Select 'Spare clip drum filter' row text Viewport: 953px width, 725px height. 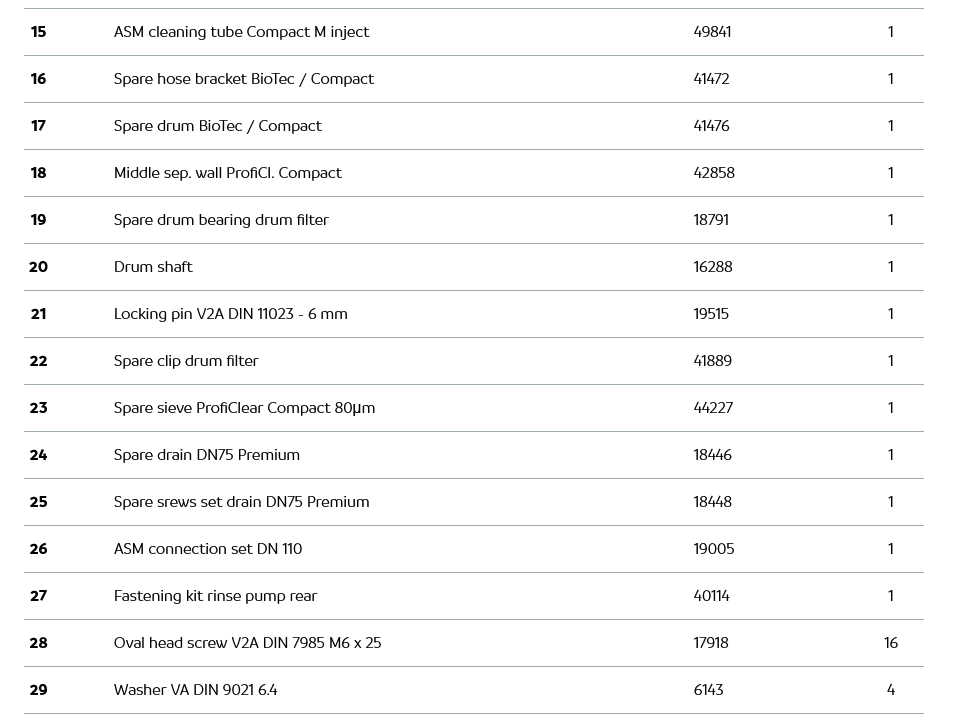[x=186, y=361]
